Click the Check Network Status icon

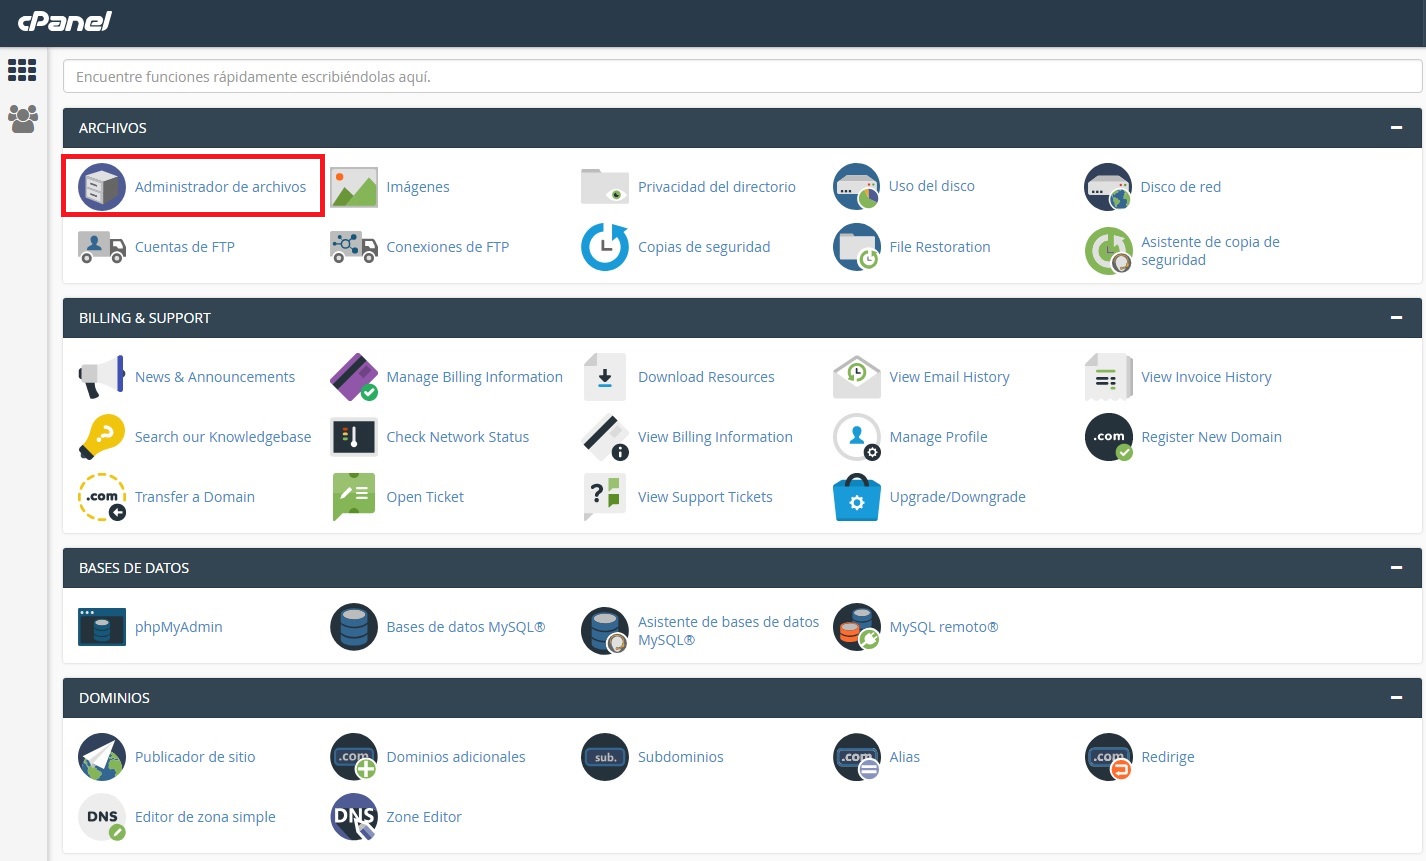click(354, 437)
